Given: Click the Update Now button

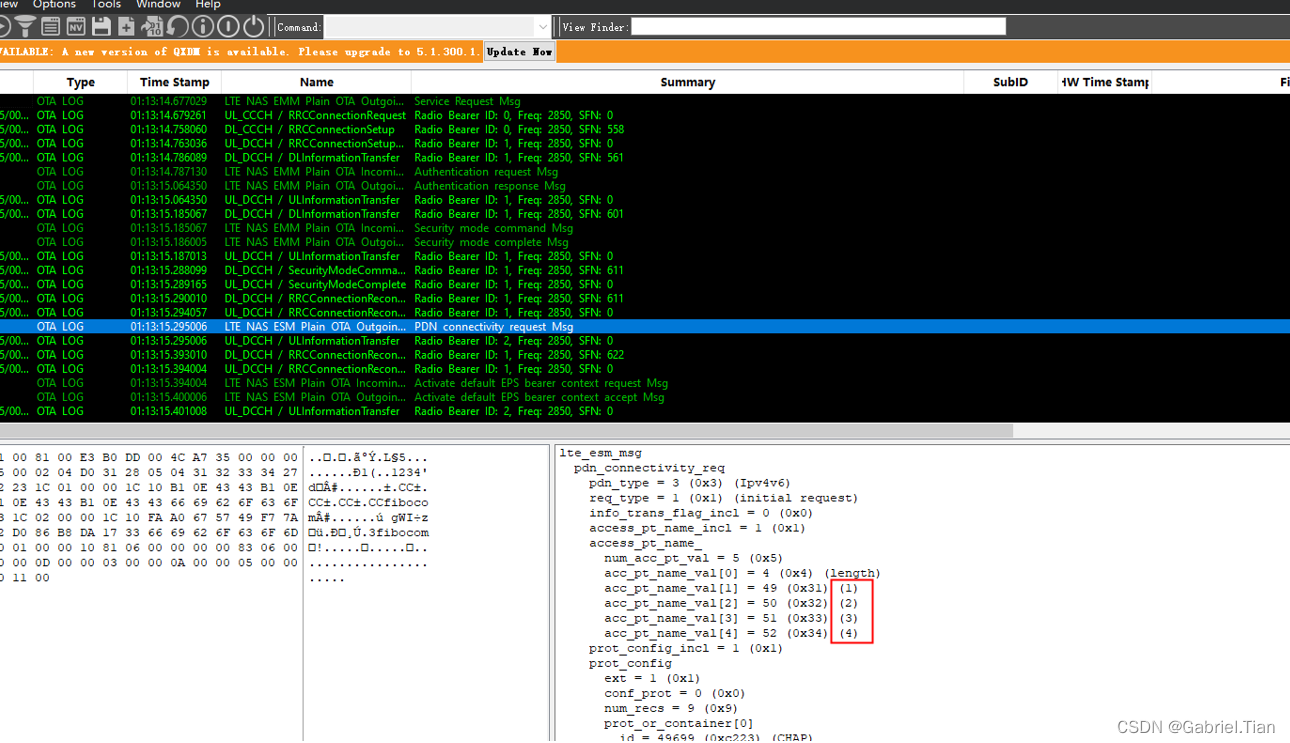Looking at the screenshot, I should coord(520,52).
